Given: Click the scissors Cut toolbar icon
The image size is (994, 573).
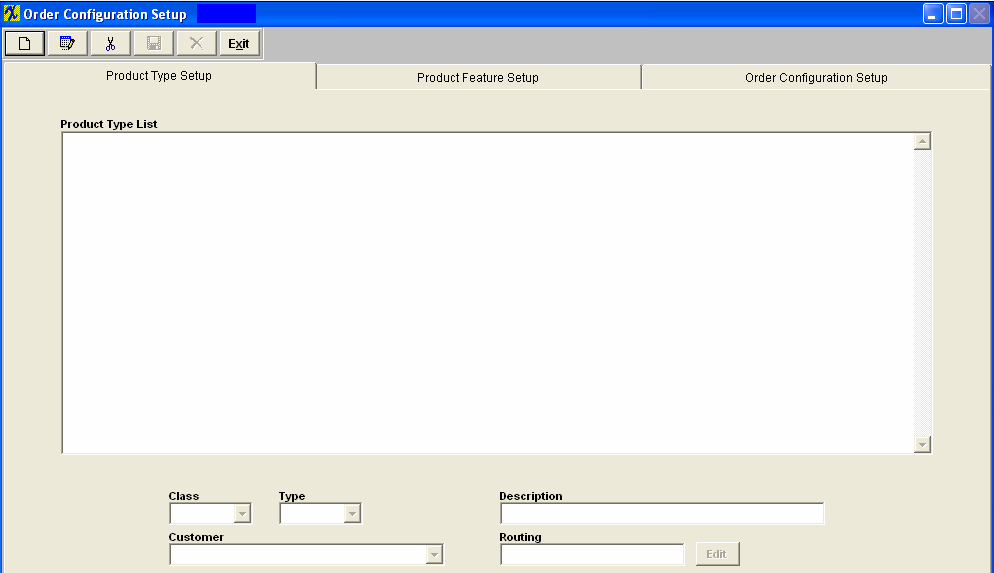Looking at the screenshot, I should [110, 44].
